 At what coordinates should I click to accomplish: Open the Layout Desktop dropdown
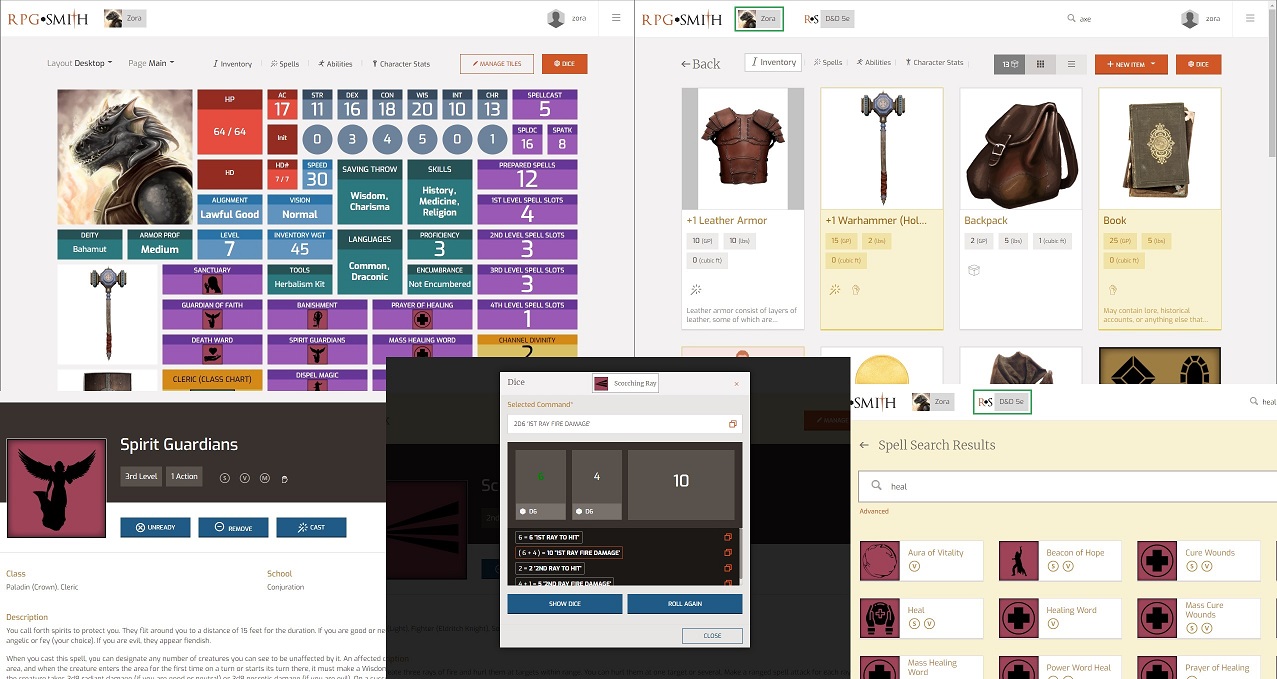[x=80, y=63]
